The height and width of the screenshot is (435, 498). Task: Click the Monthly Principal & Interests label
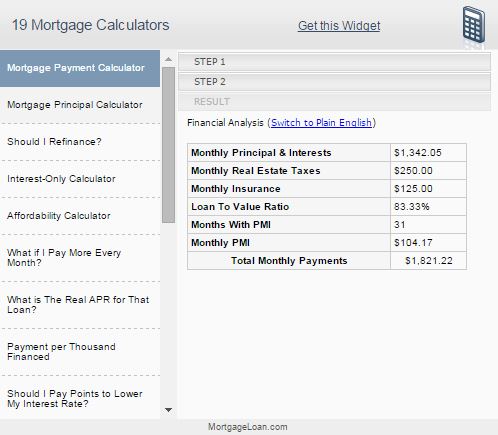click(x=261, y=153)
